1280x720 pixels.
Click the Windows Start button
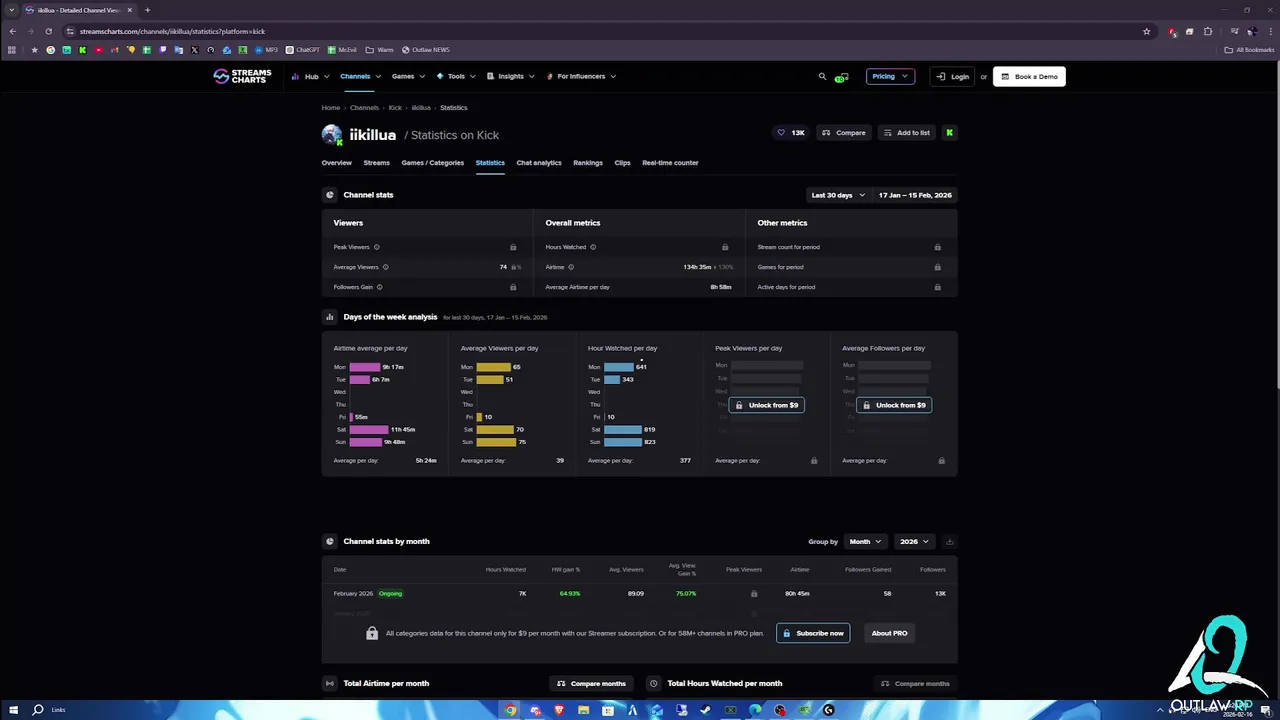(13, 710)
